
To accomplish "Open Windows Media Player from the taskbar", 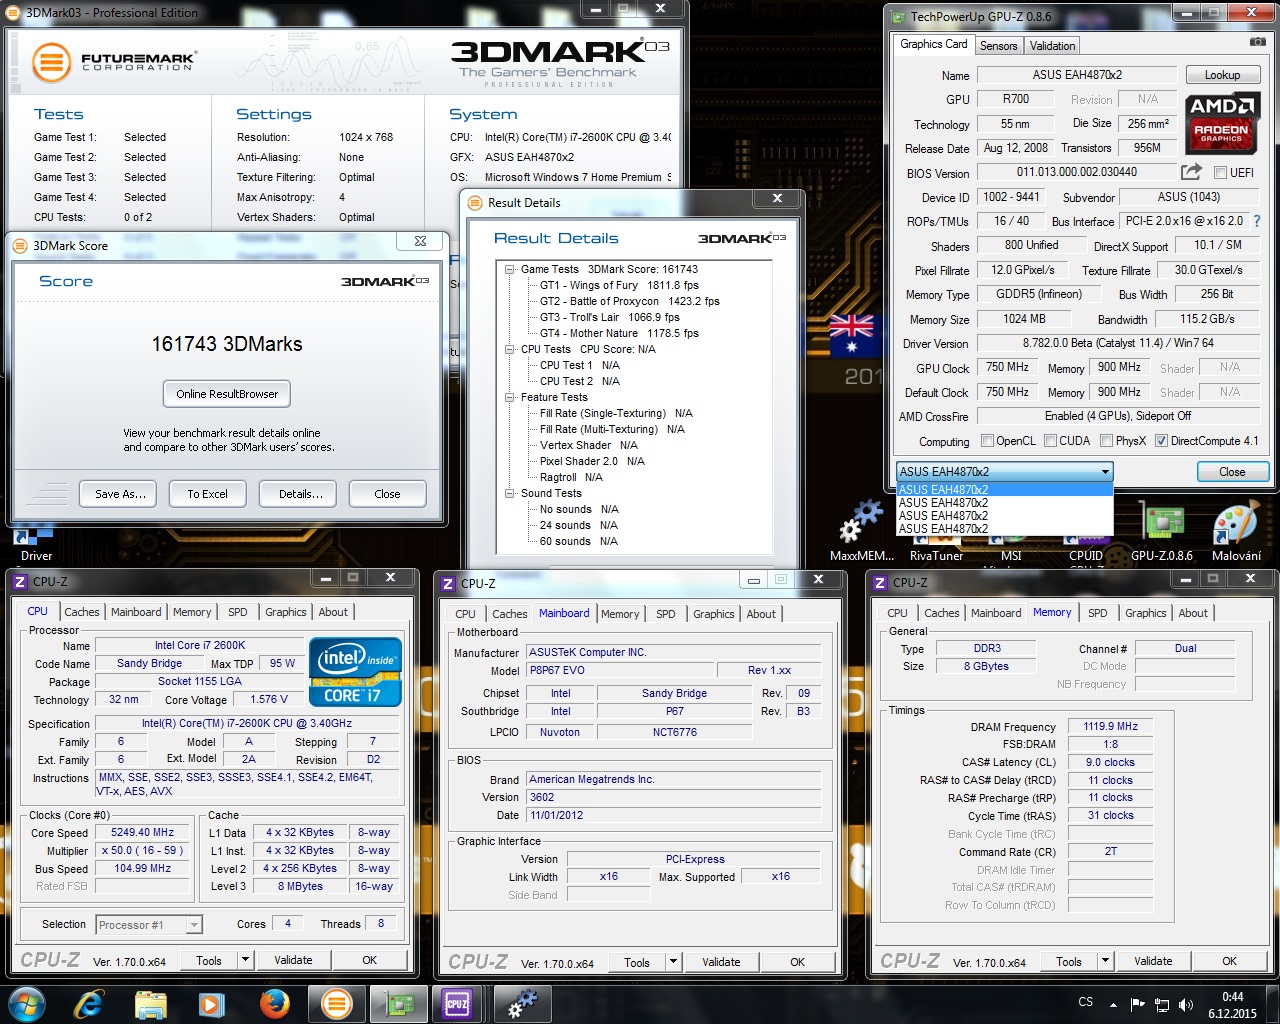I will (211, 1003).
